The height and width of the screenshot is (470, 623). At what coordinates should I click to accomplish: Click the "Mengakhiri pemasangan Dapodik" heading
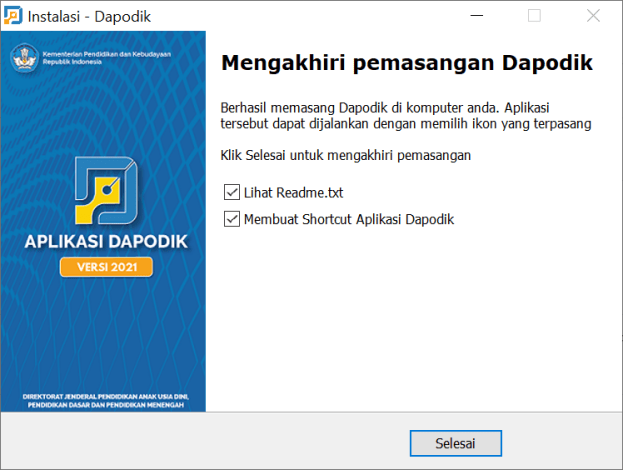[406, 63]
